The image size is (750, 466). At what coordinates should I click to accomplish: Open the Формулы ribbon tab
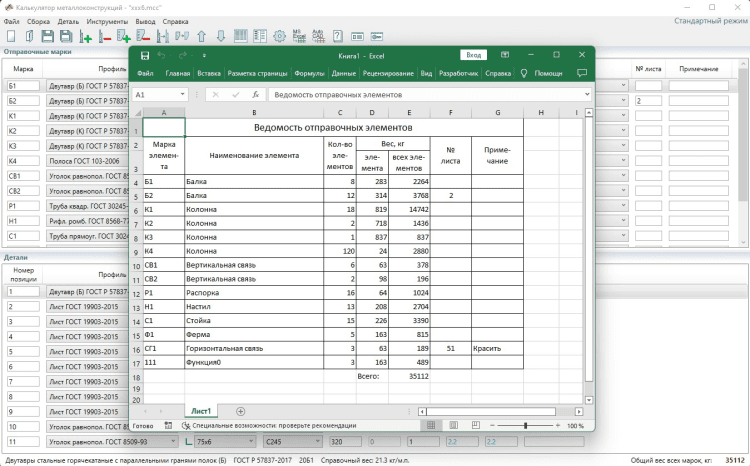[310, 73]
